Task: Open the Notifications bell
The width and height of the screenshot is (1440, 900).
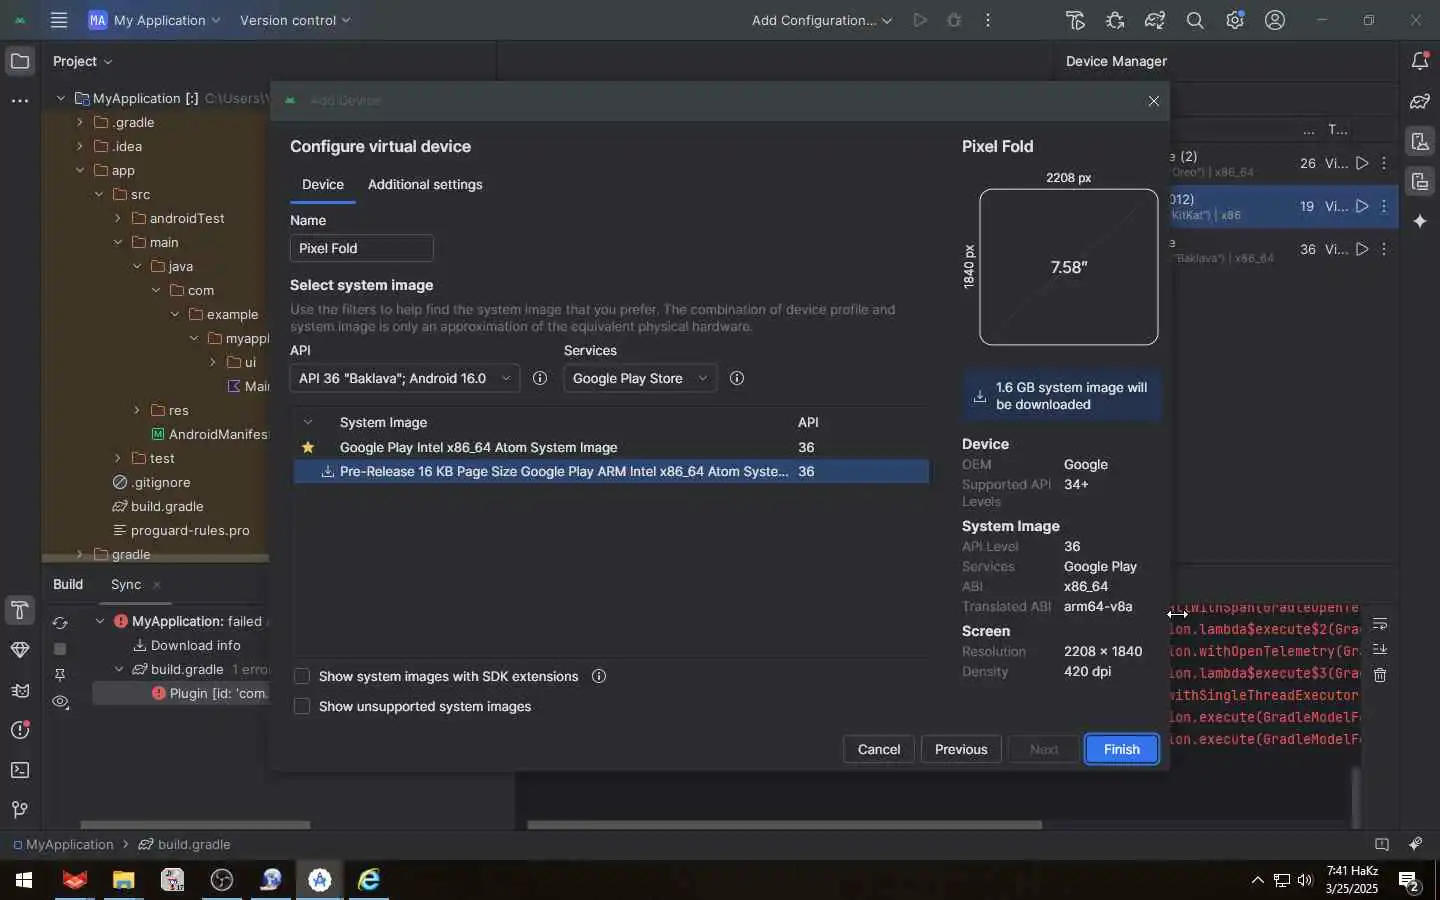Action: click(1420, 62)
